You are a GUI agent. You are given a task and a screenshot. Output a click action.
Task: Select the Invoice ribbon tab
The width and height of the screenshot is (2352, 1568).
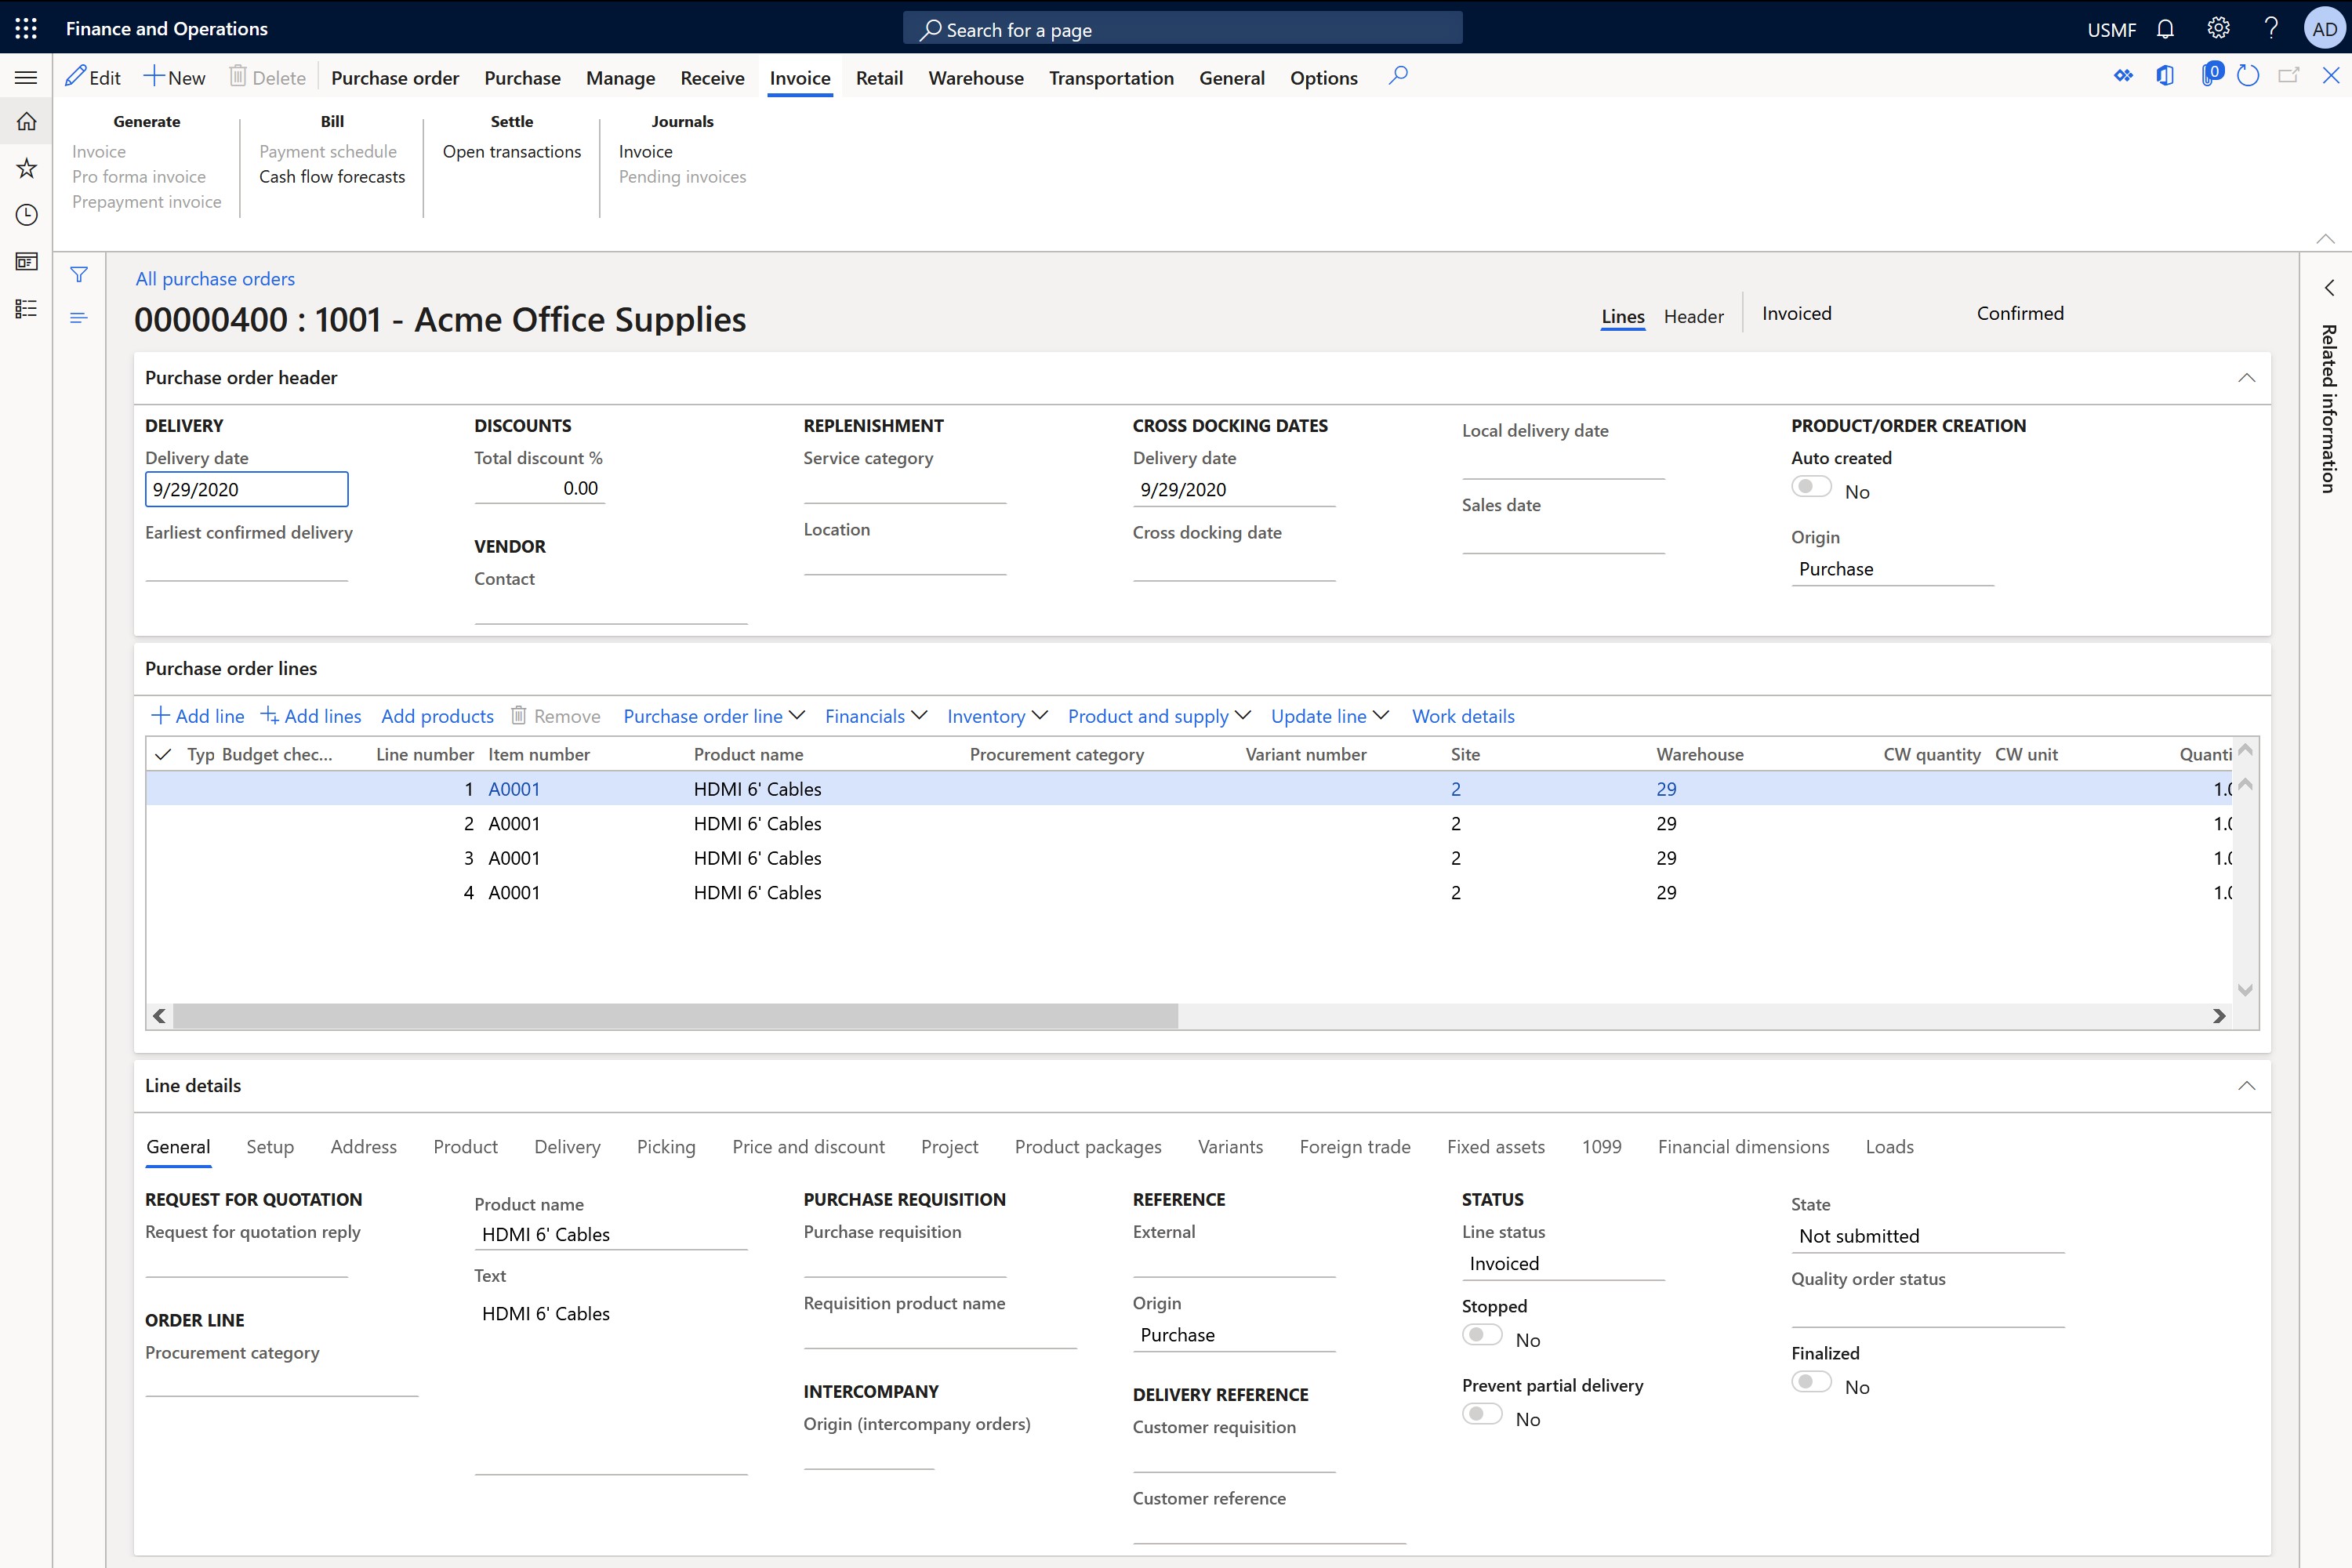click(800, 77)
